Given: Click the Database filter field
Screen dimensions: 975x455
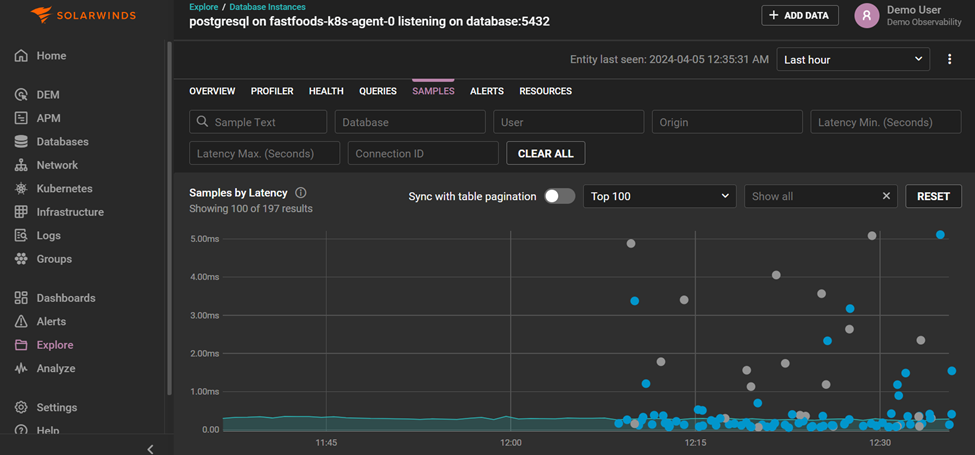Looking at the screenshot, I should (x=410, y=122).
